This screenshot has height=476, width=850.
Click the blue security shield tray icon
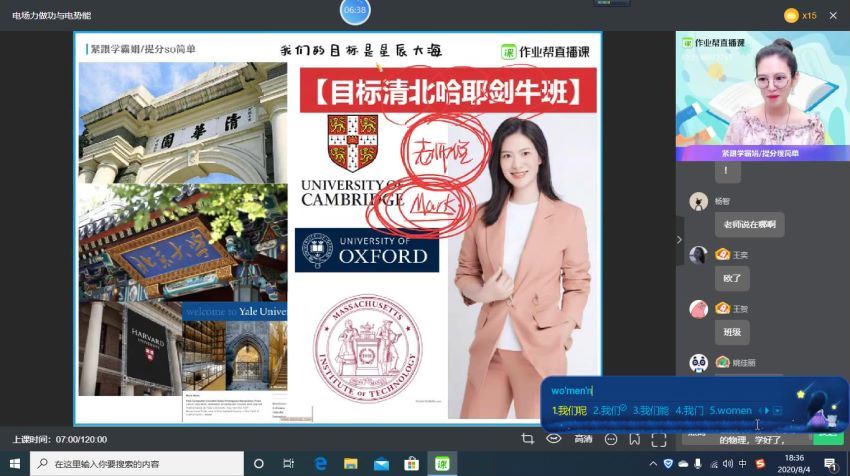point(668,464)
